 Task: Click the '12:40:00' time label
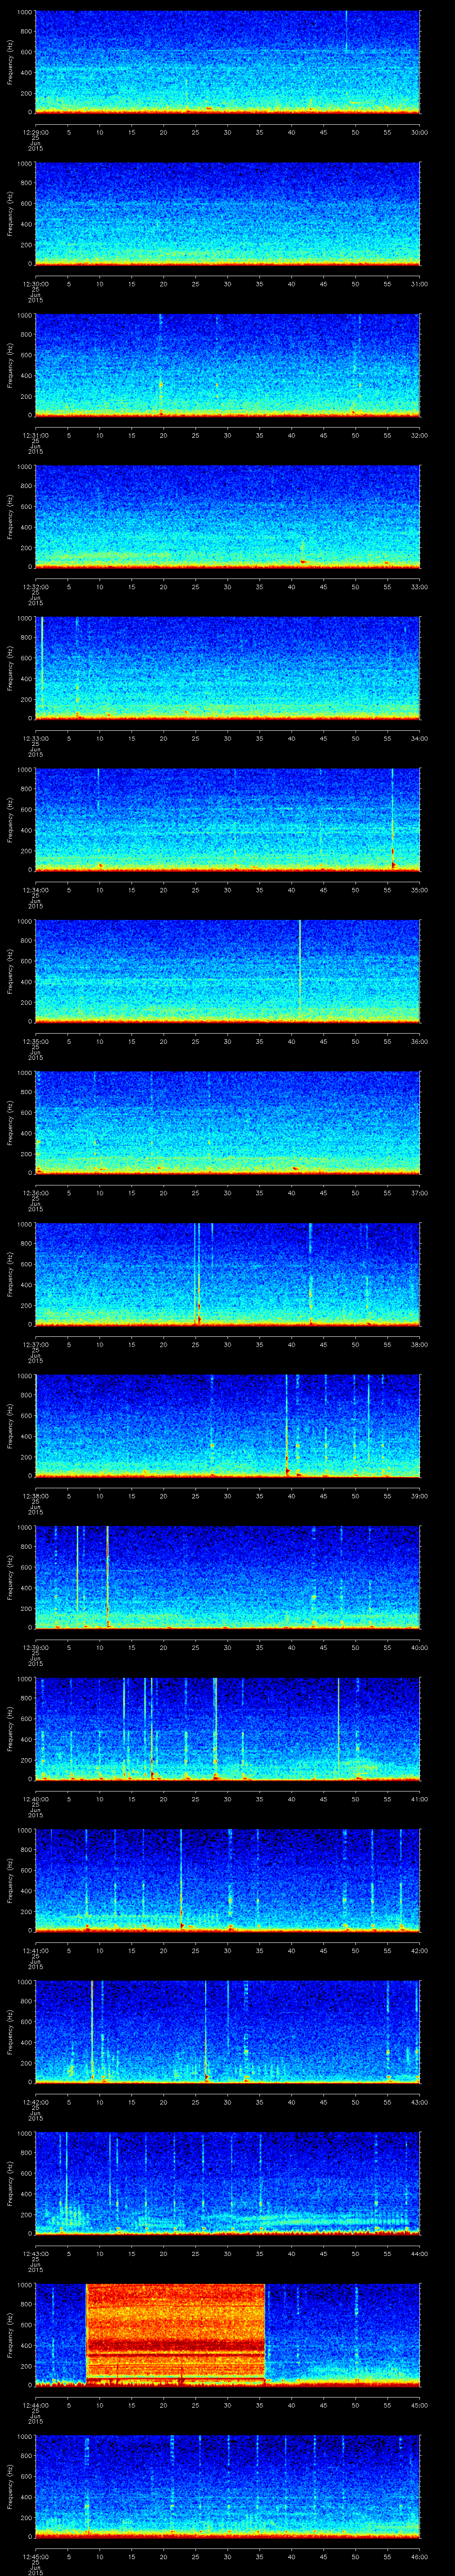pos(36,1799)
